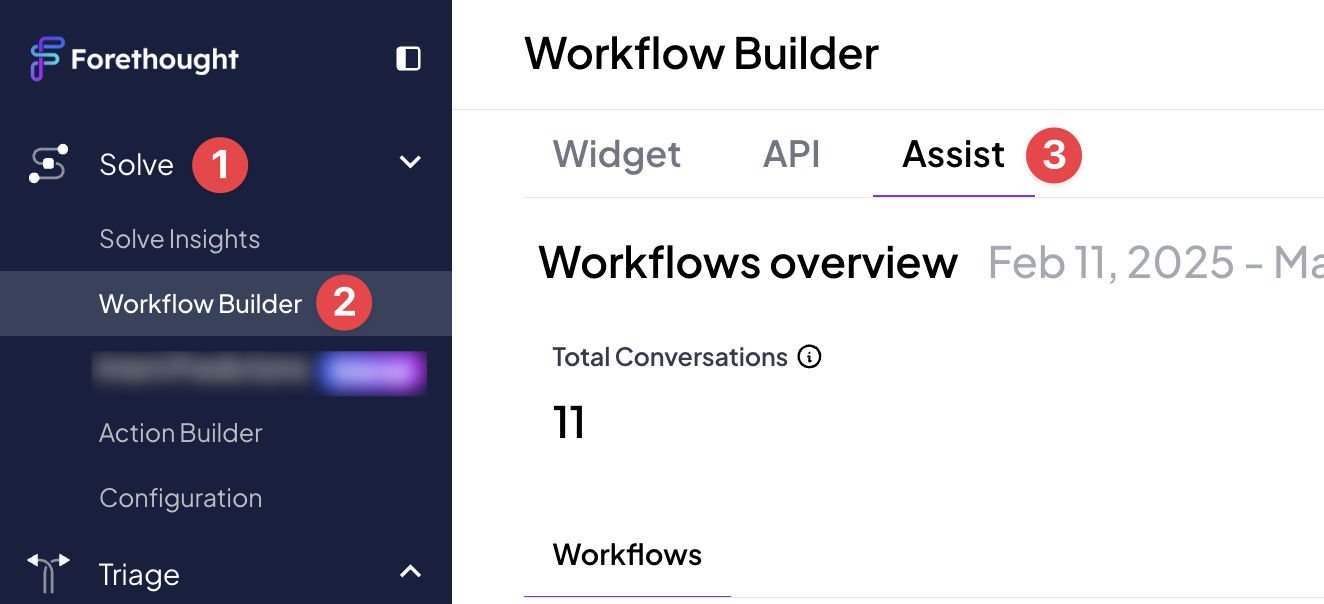Open Action Builder in sidebar
Screen dimensions: 1324x604
(181, 433)
